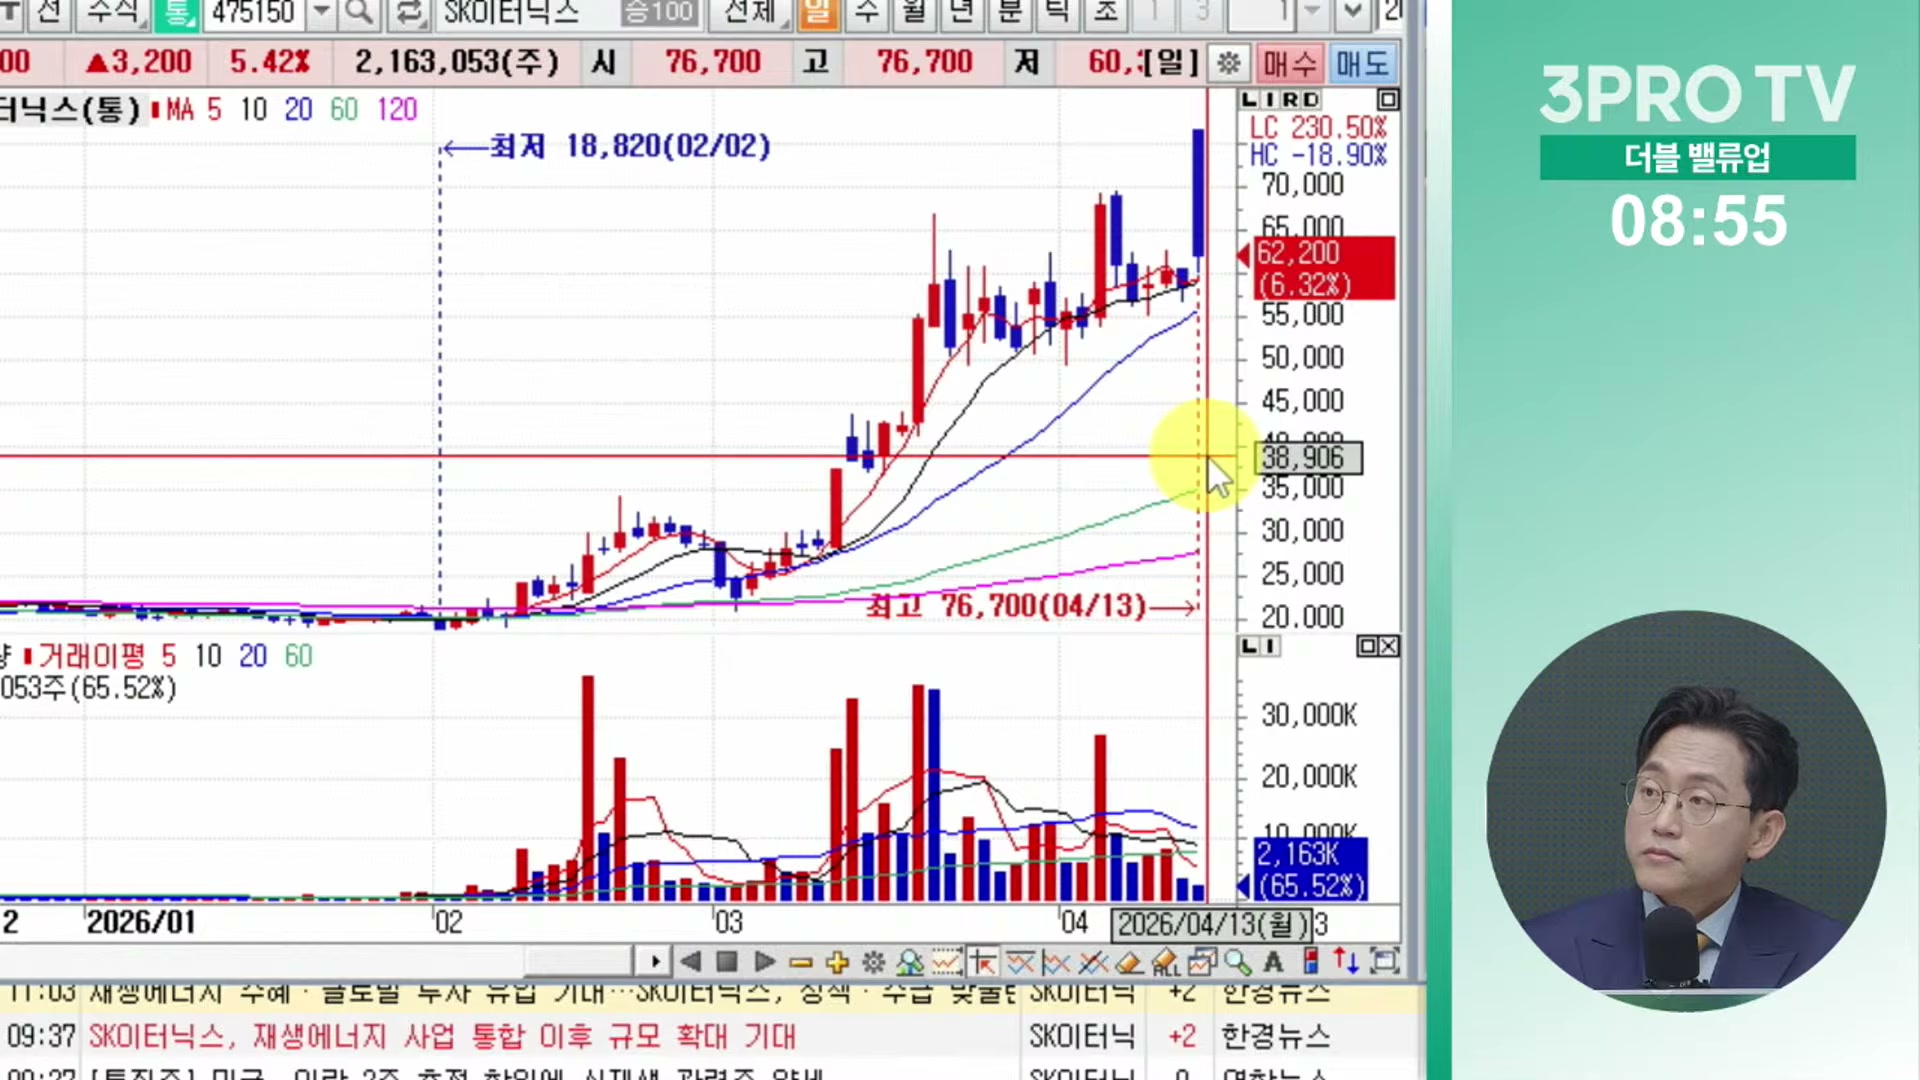
Task: Click the eraser tool in chart toolbar
Action: (x=1129, y=962)
